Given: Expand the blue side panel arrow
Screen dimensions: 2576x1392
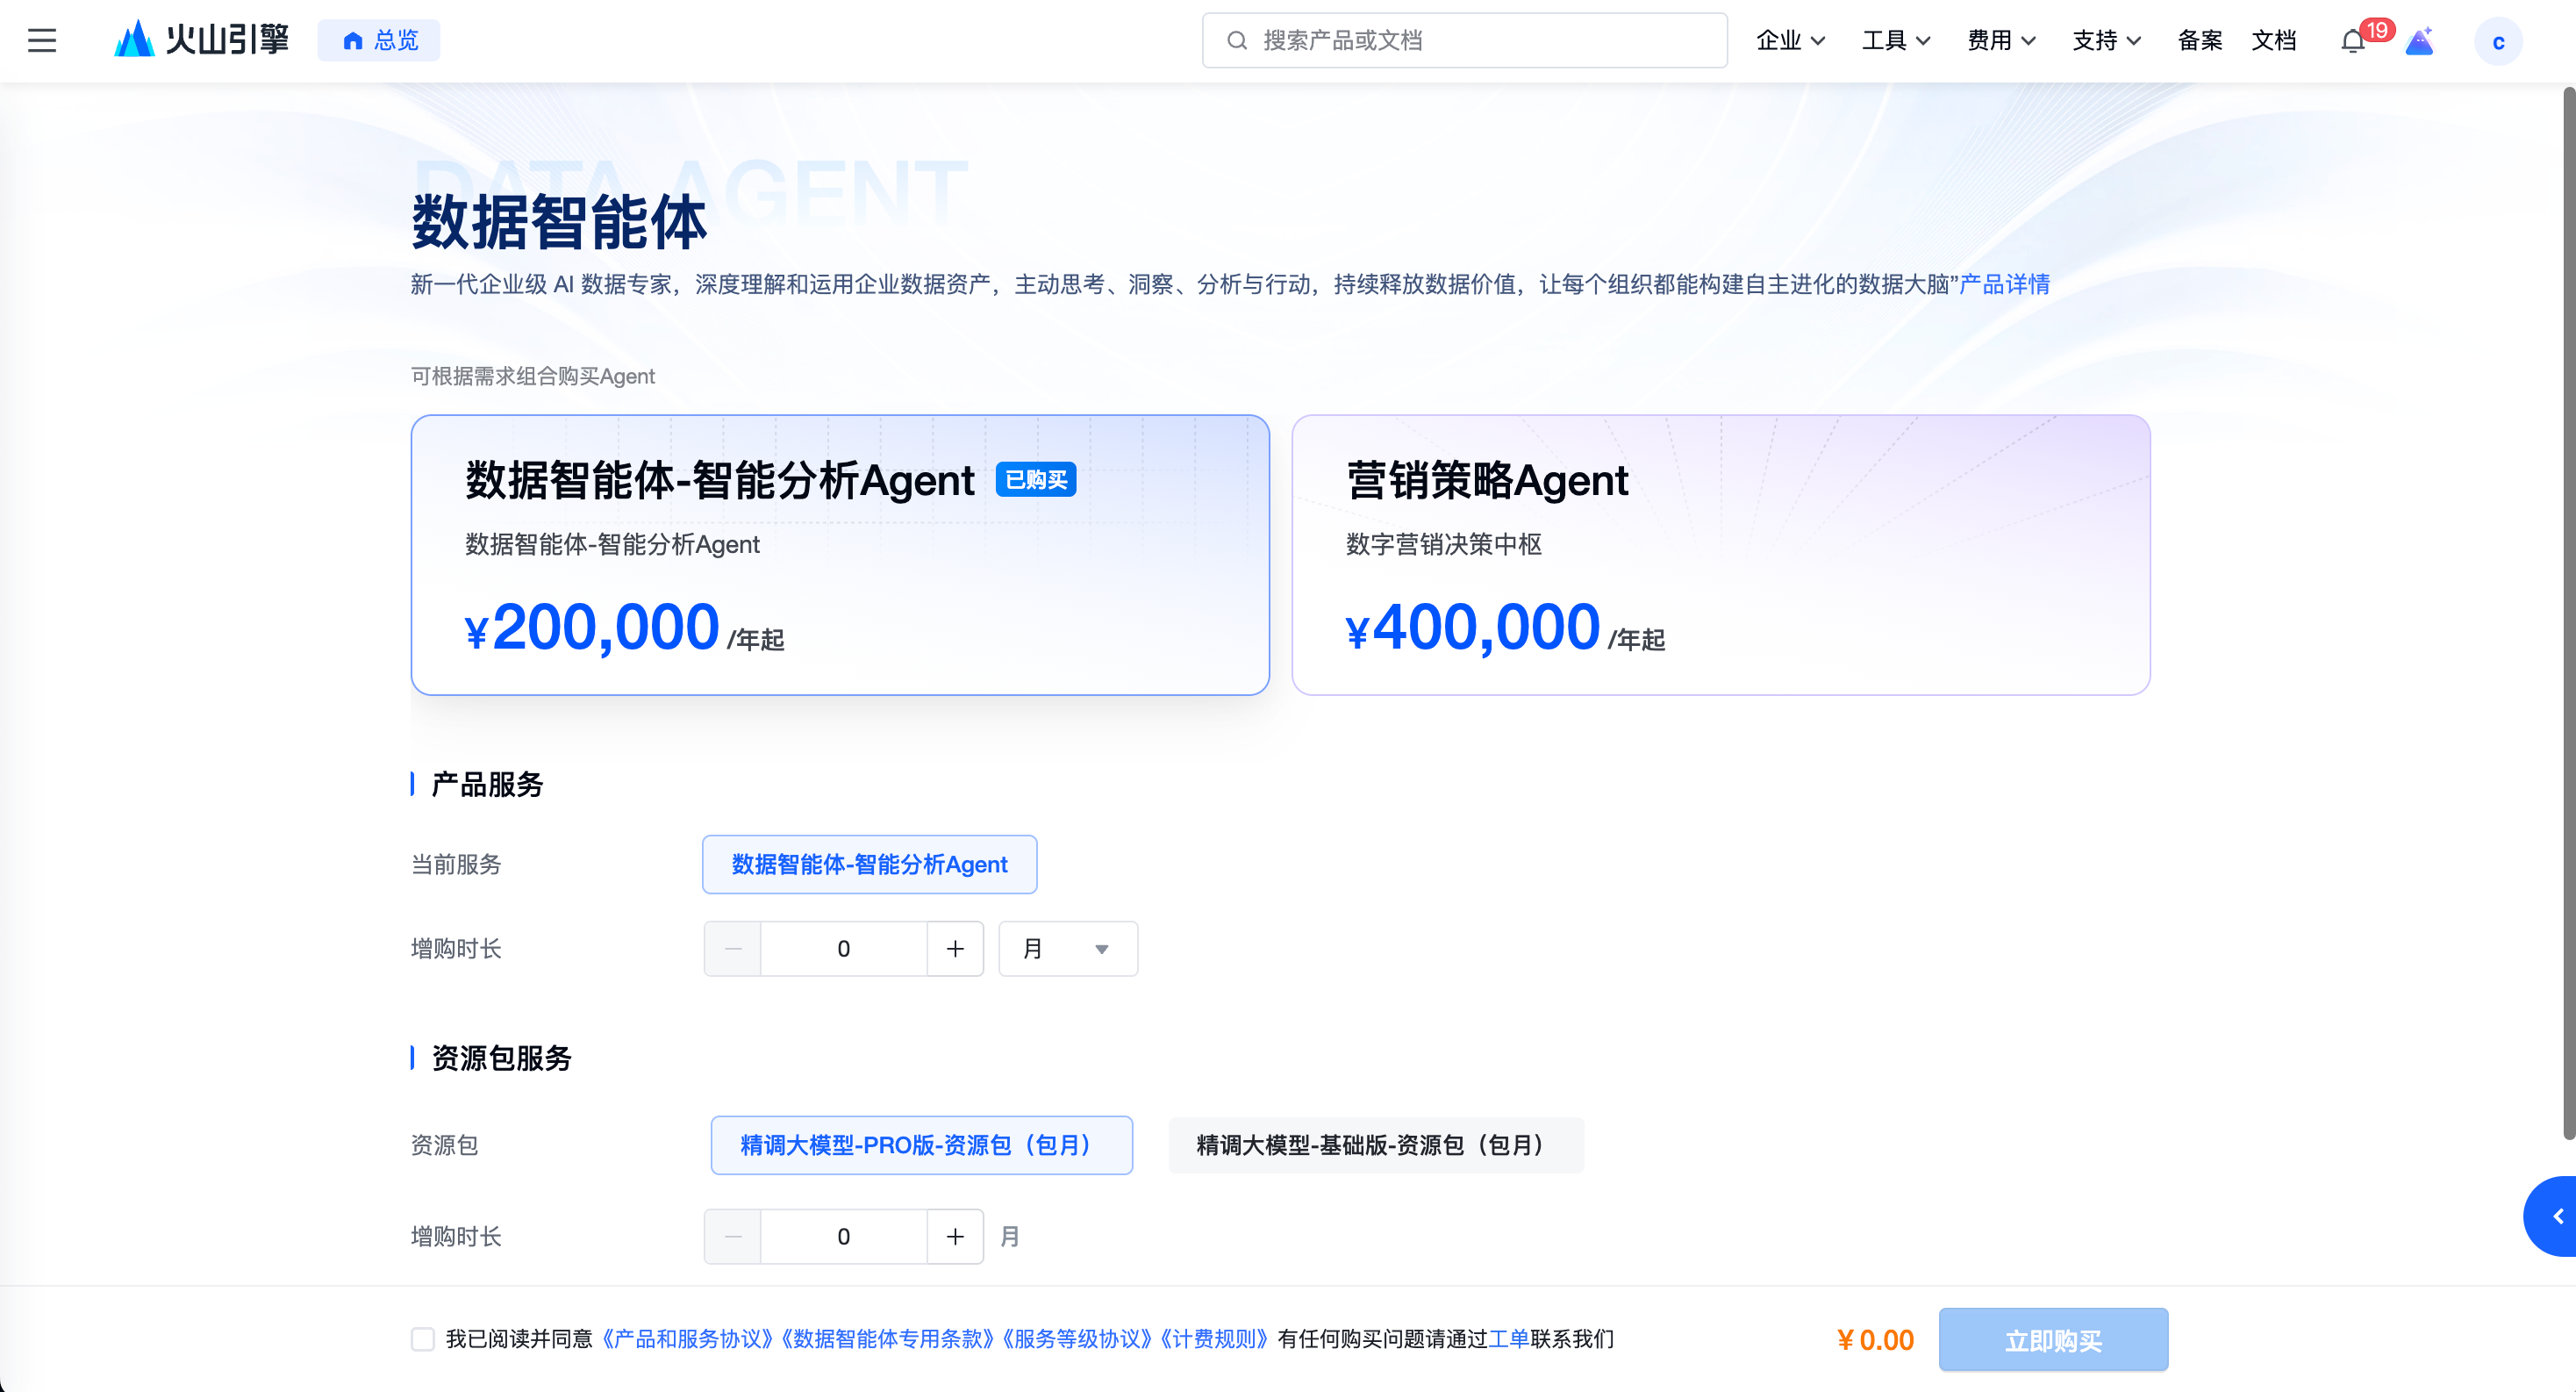Looking at the screenshot, I should tap(2552, 1216).
